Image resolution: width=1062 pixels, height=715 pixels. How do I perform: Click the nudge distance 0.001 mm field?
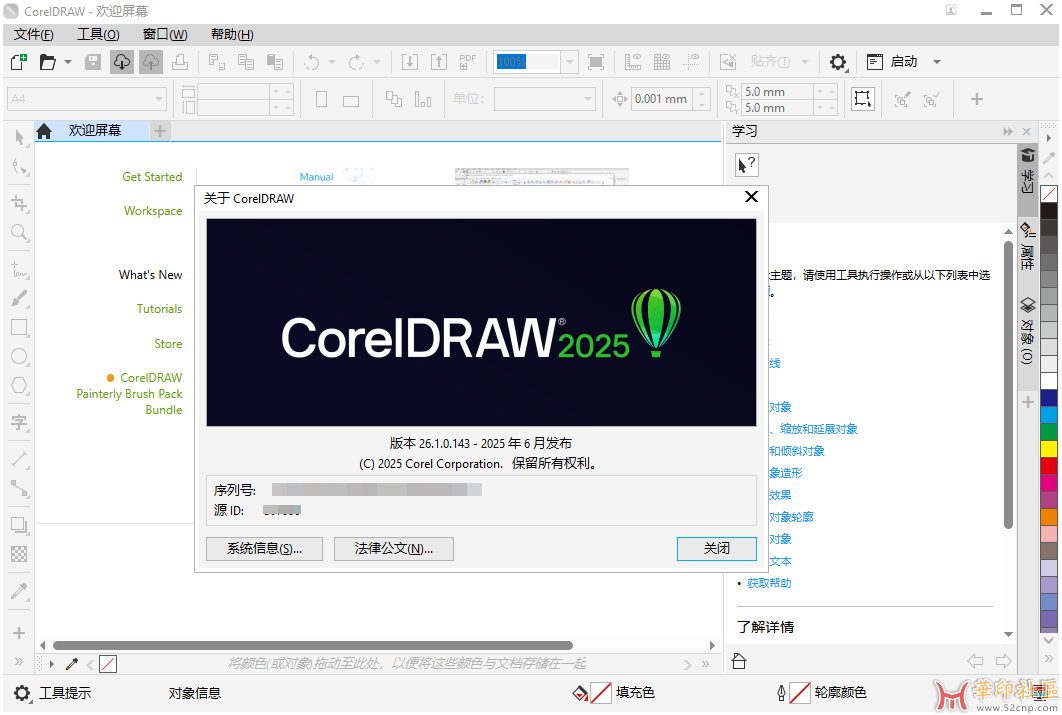[x=662, y=99]
